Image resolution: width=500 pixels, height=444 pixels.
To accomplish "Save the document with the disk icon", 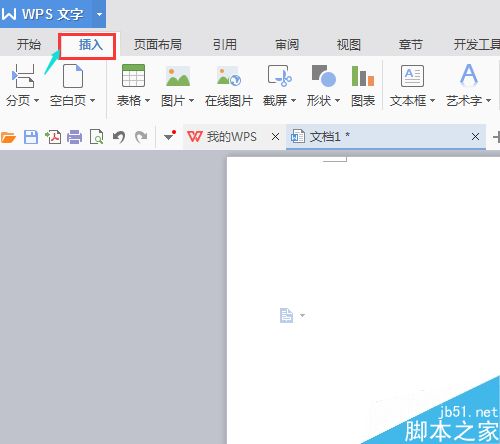I will (x=31, y=137).
